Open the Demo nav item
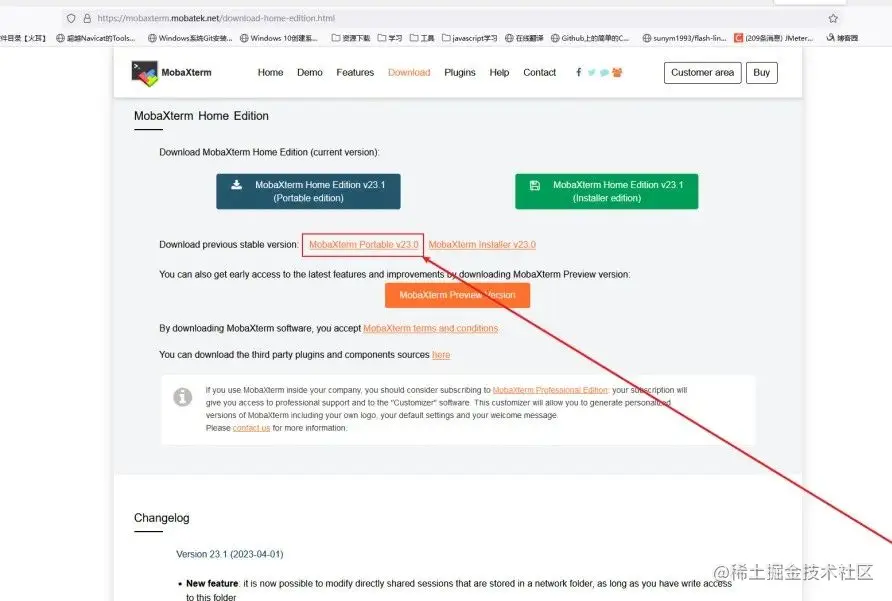The width and height of the screenshot is (892, 601). 309,72
